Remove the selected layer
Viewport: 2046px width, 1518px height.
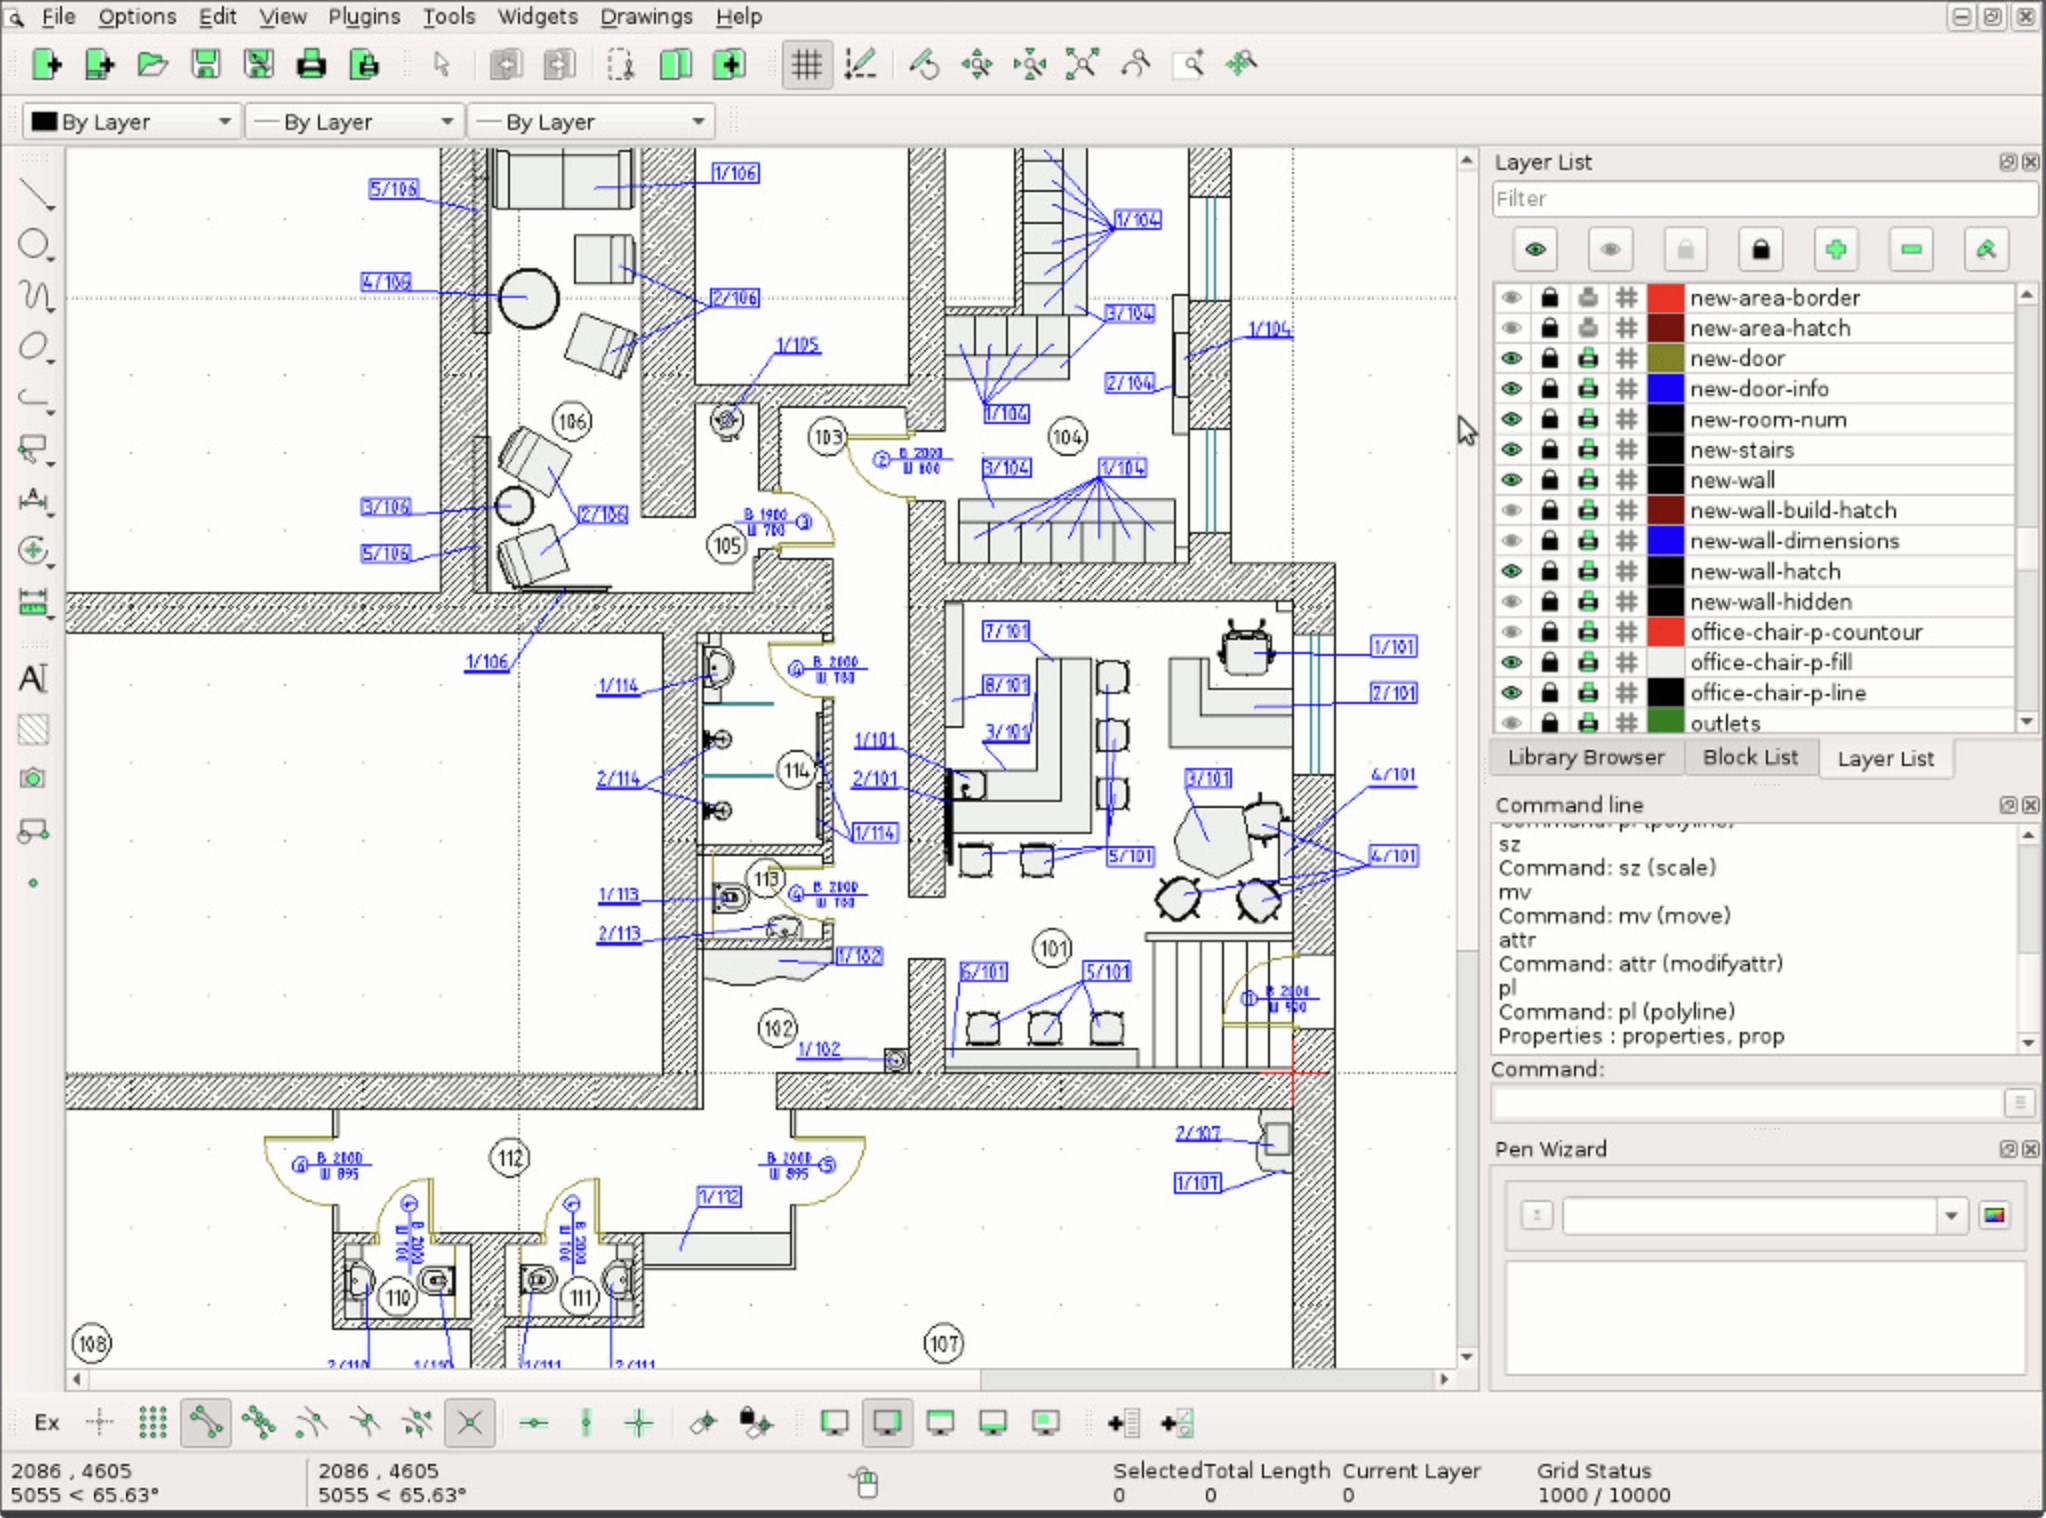click(x=1911, y=249)
